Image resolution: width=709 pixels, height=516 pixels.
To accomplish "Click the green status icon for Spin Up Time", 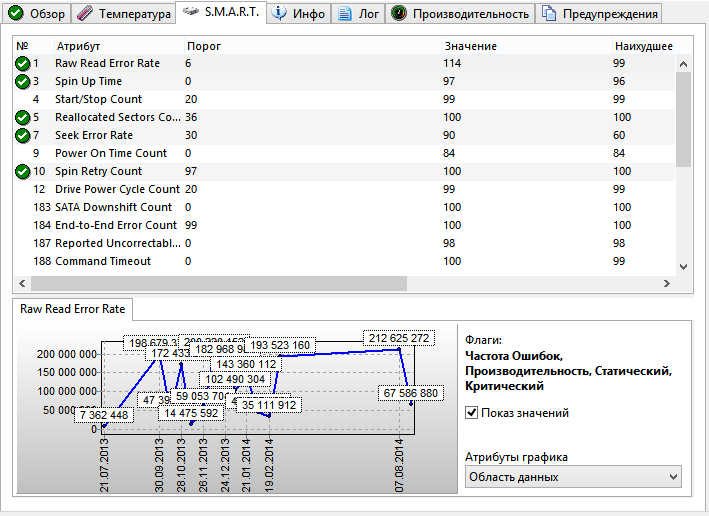I will point(22,81).
